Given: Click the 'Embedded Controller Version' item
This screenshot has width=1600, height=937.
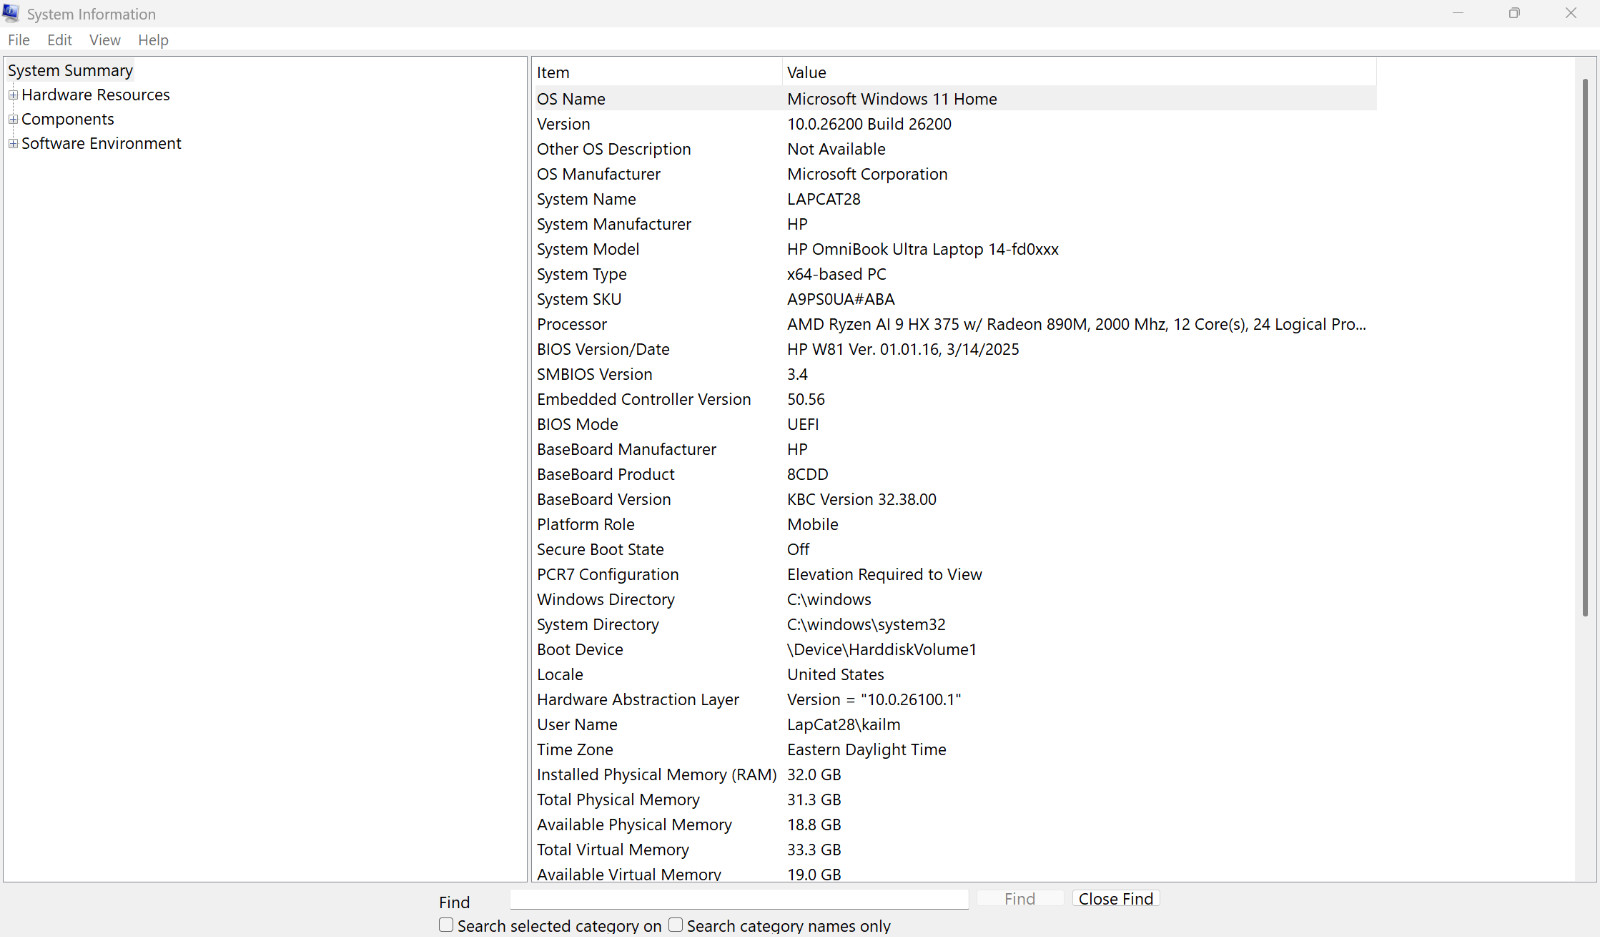Looking at the screenshot, I should pyautogui.click(x=644, y=399).
